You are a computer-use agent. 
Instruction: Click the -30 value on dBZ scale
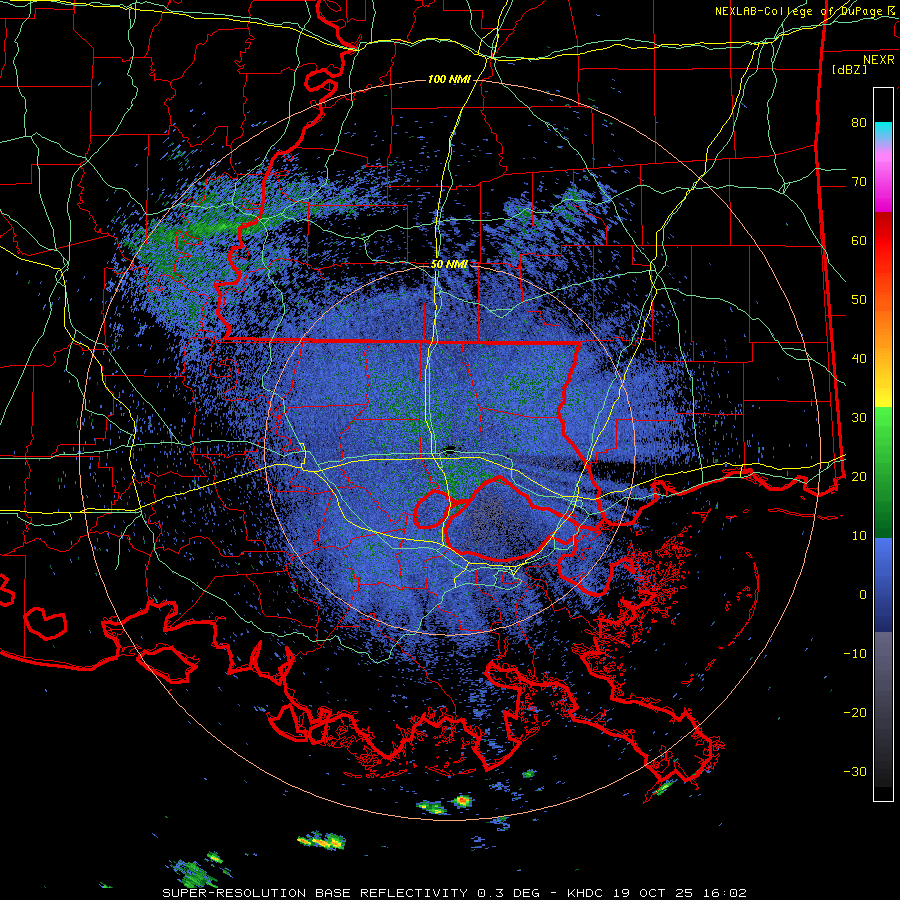(855, 771)
